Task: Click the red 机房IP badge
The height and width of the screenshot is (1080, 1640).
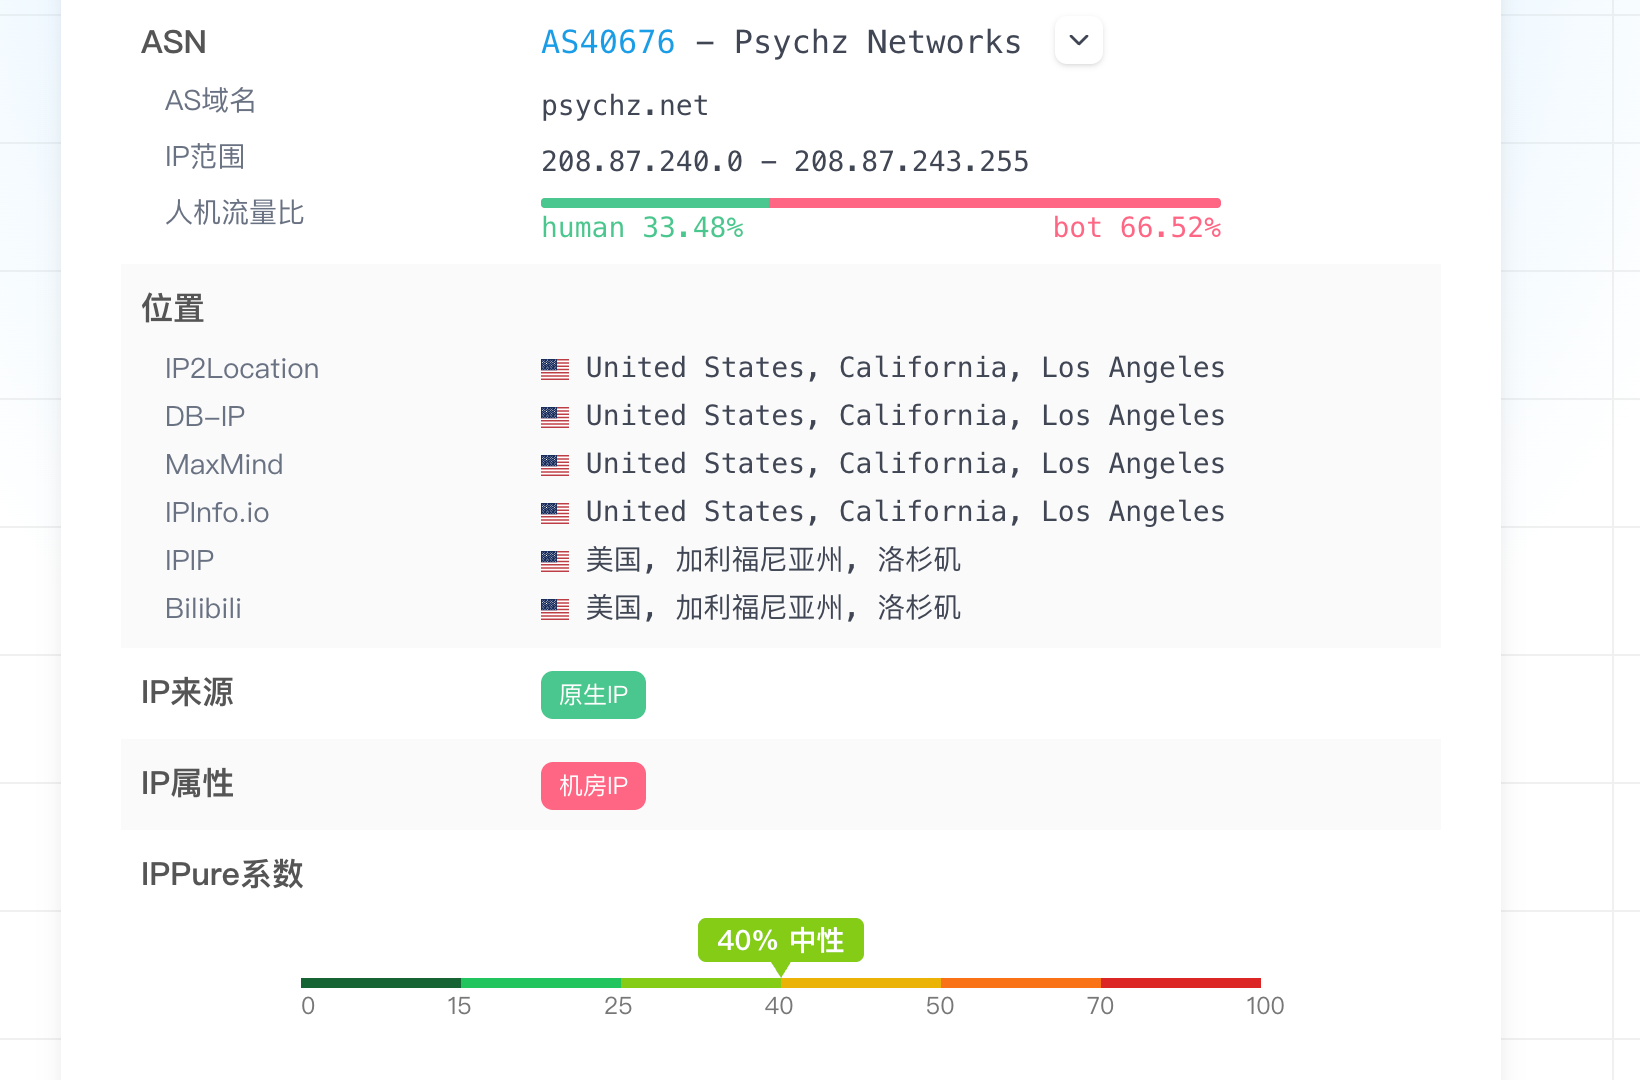Action: [x=593, y=786]
